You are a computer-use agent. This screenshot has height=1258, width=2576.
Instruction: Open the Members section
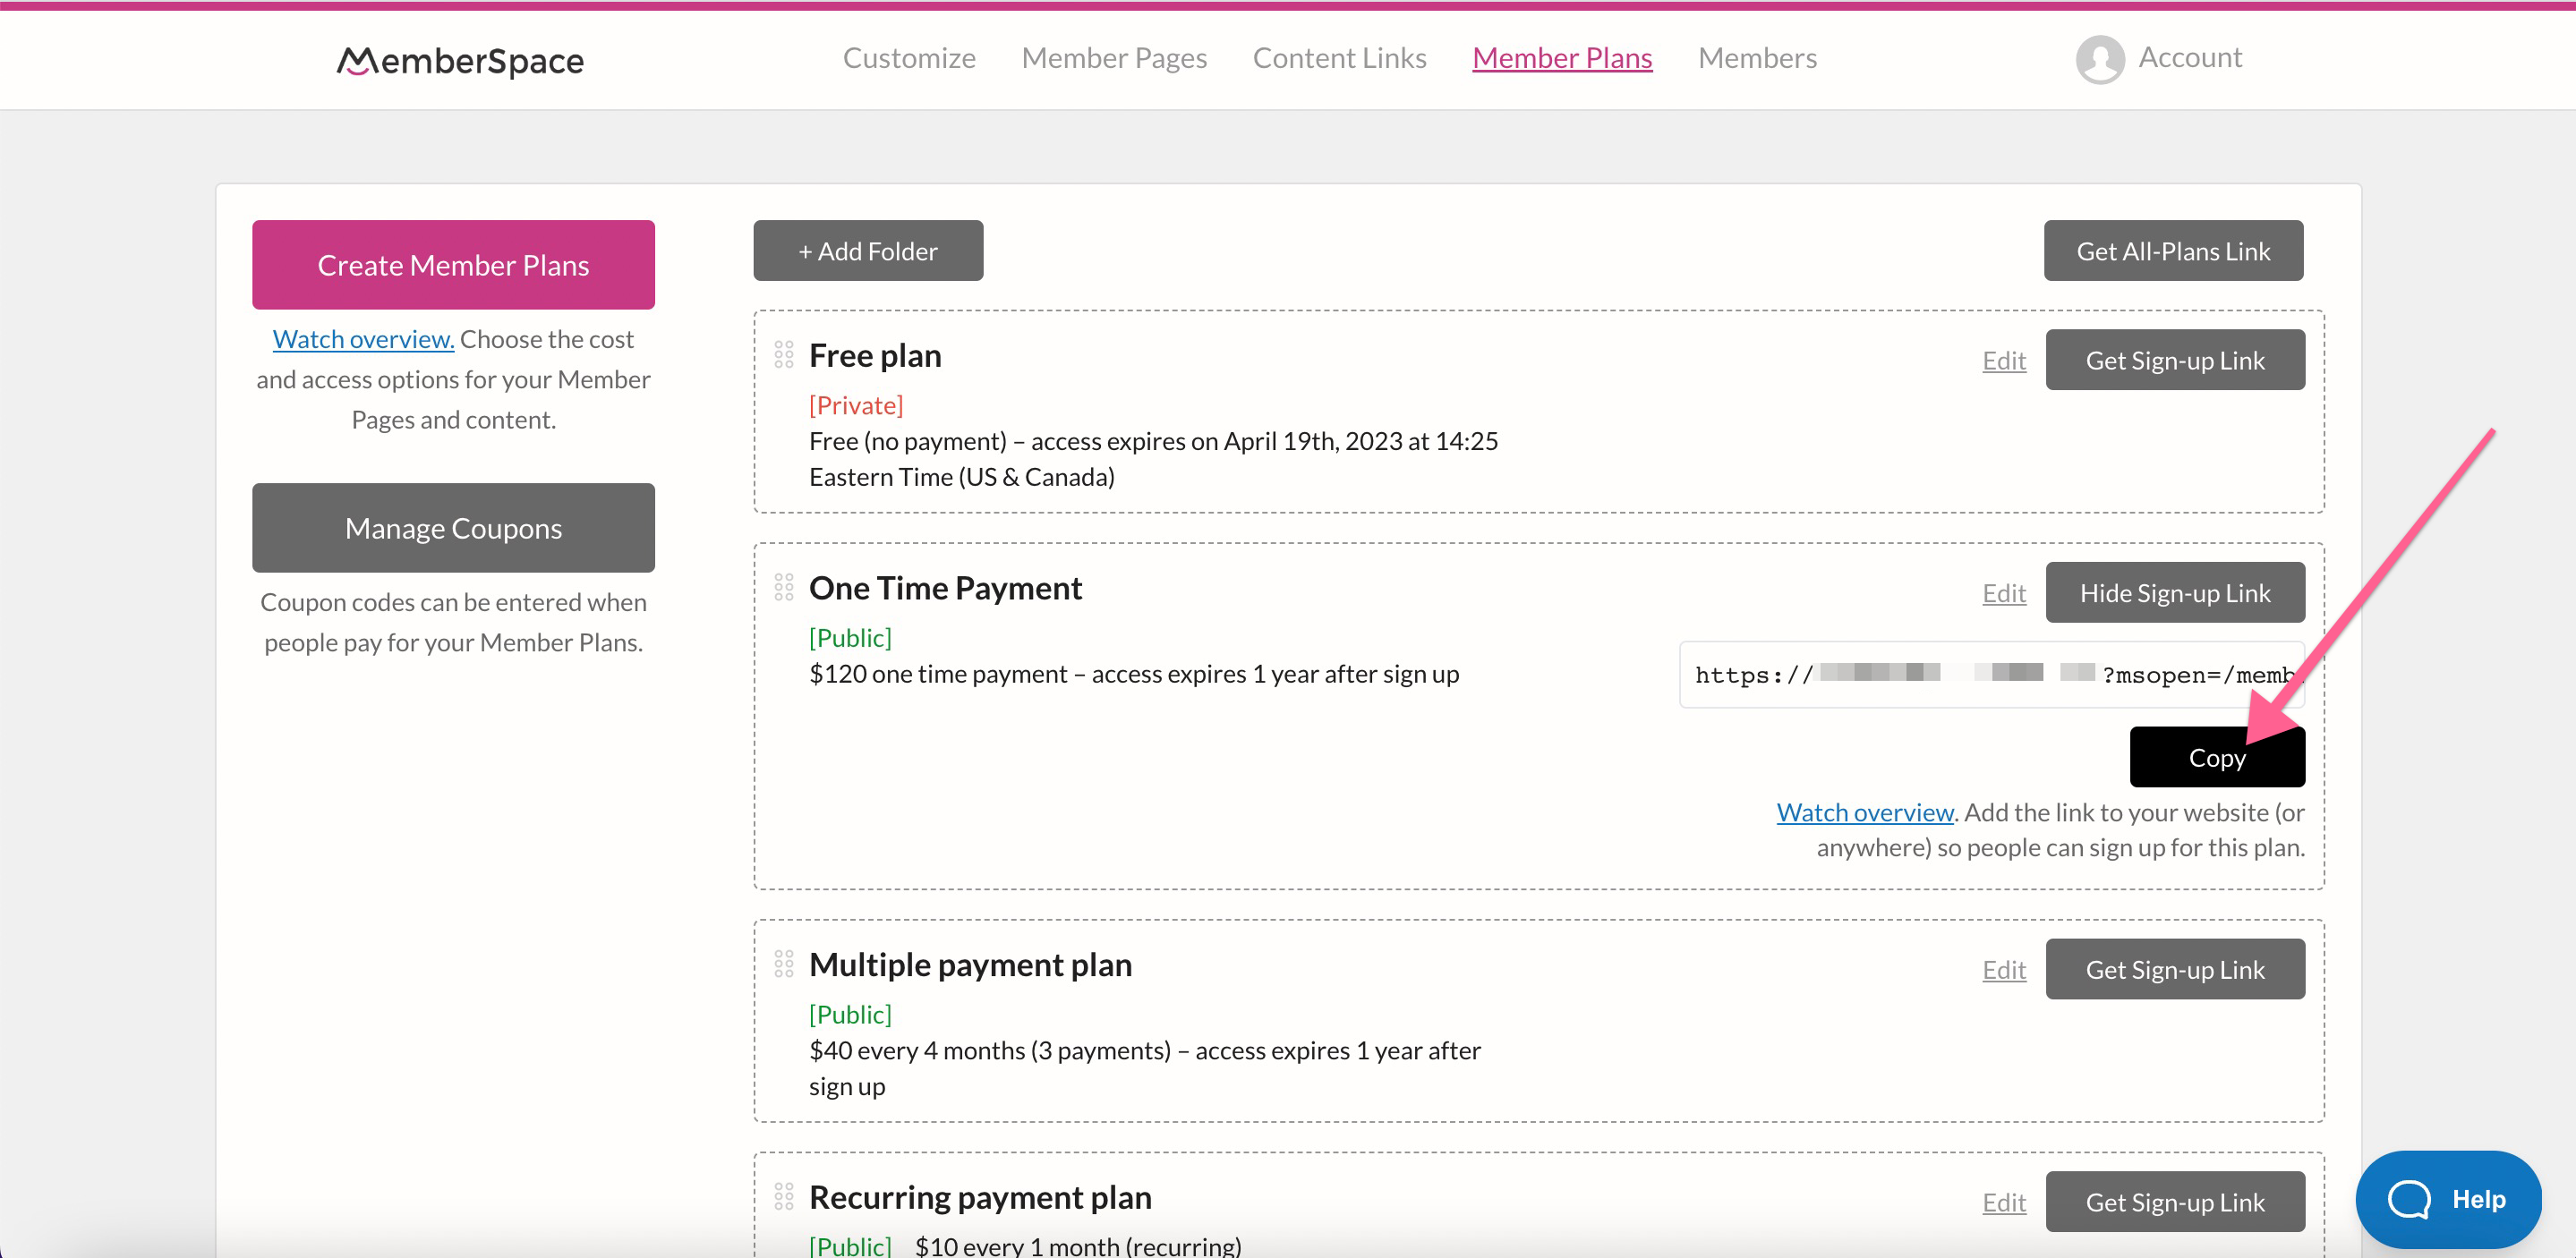pyautogui.click(x=1757, y=58)
